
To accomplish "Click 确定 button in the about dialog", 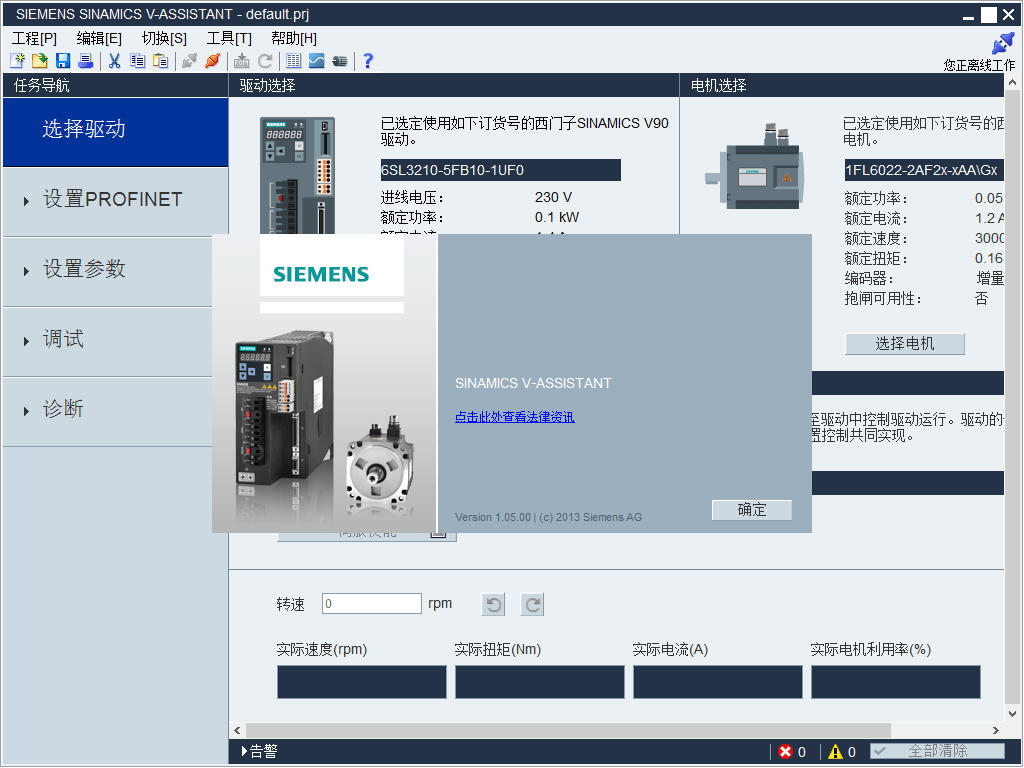I will point(751,510).
